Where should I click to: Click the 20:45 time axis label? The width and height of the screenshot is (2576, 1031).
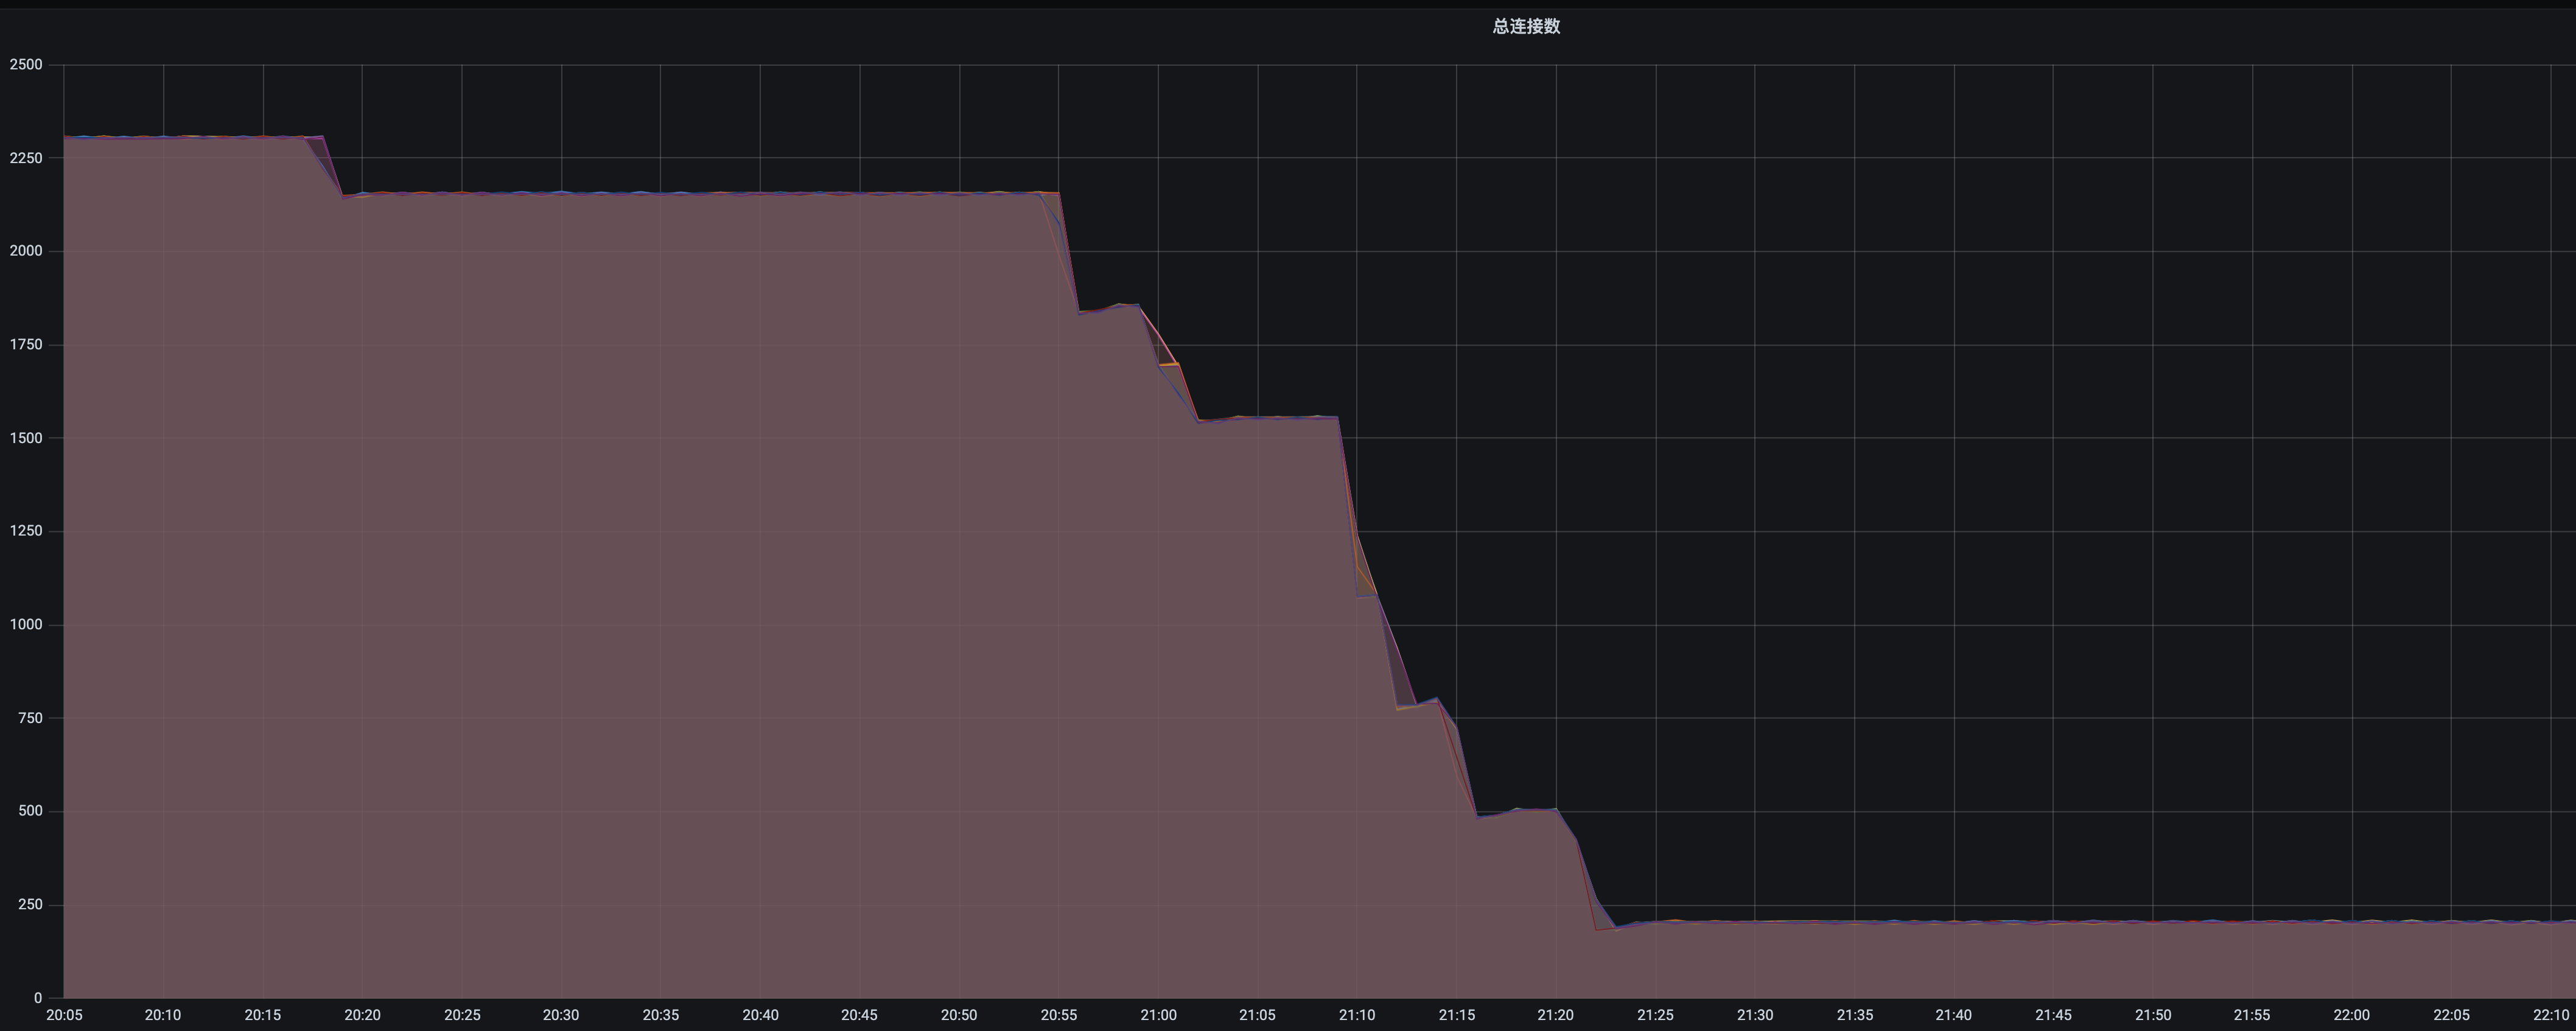(x=859, y=1015)
